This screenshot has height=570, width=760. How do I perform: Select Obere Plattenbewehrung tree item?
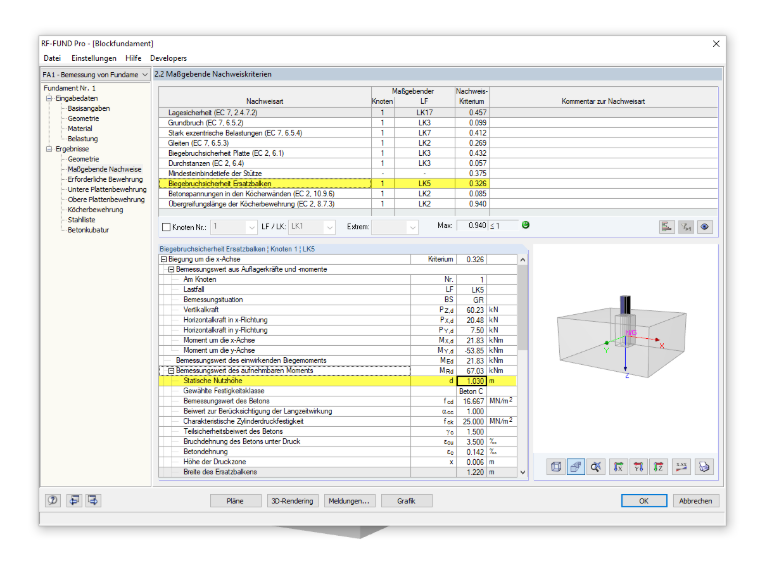(x=106, y=200)
